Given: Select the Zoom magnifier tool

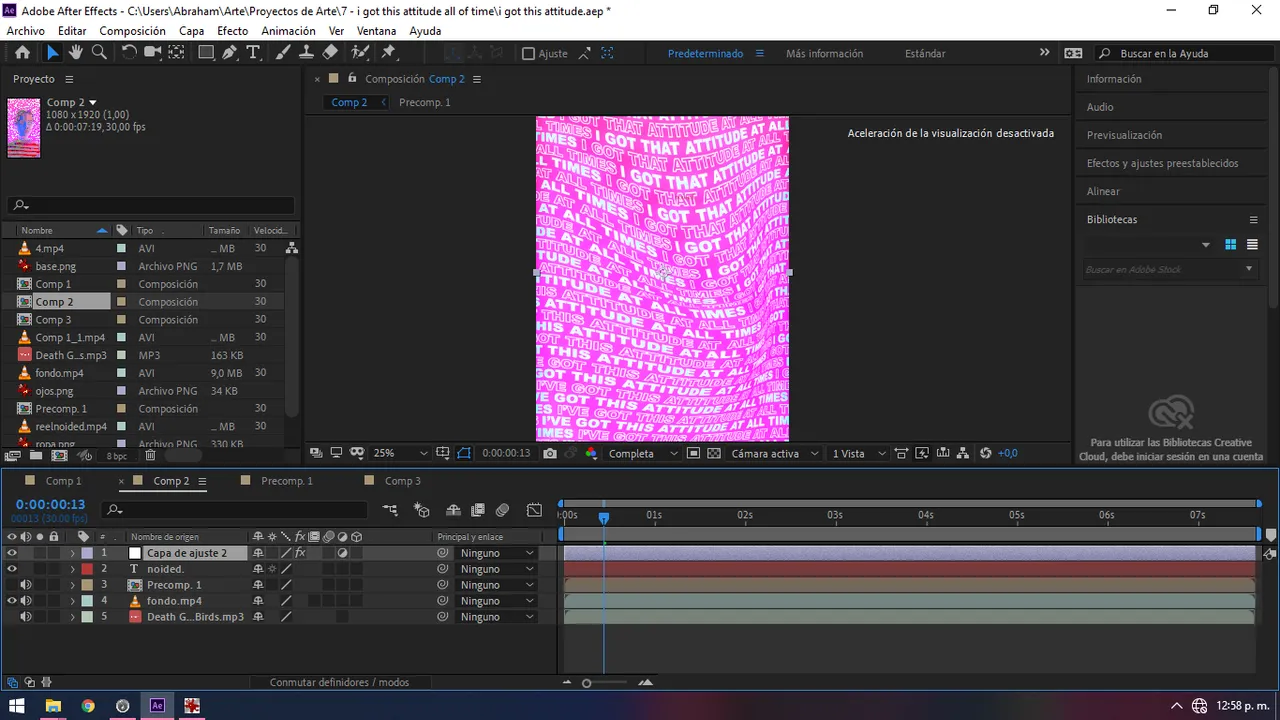Looking at the screenshot, I should click(x=99, y=53).
